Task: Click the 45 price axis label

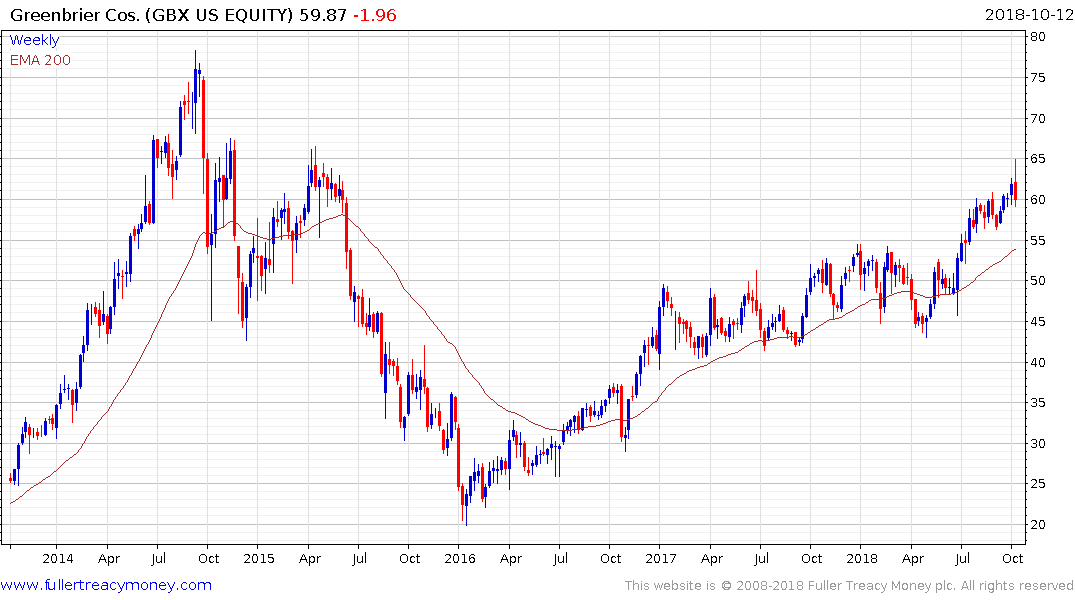Action: (x=1037, y=322)
